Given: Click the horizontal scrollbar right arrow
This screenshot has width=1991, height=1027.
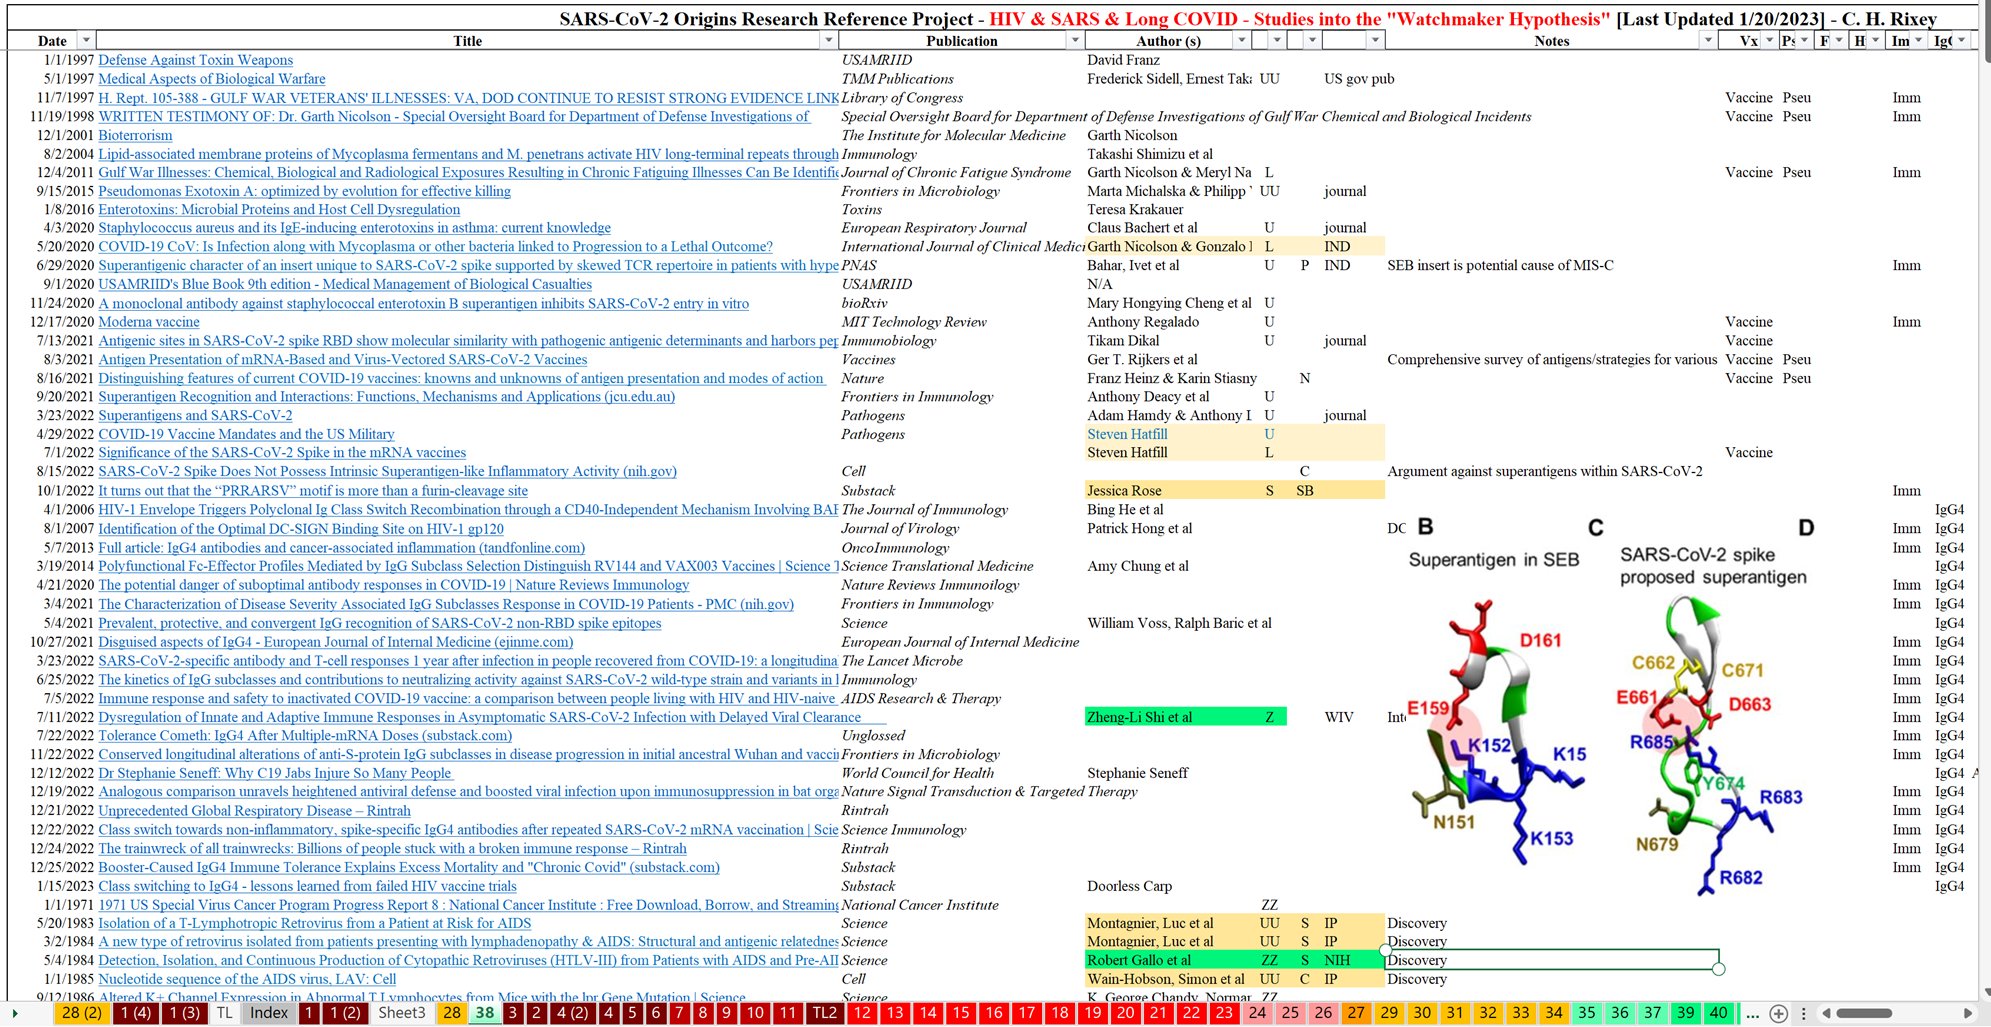Looking at the screenshot, I should (1969, 1013).
